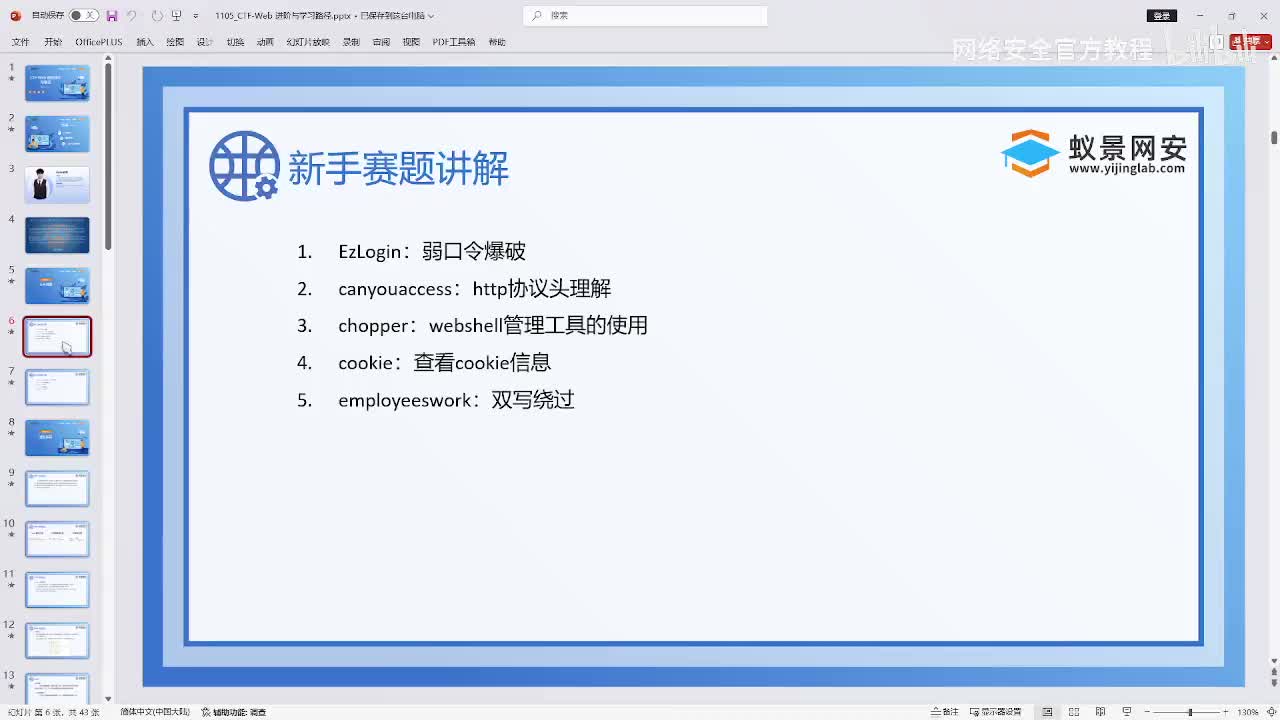1280x720 pixels.
Task: Start Slide Show from status bar icon
Action: (x=1127, y=712)
